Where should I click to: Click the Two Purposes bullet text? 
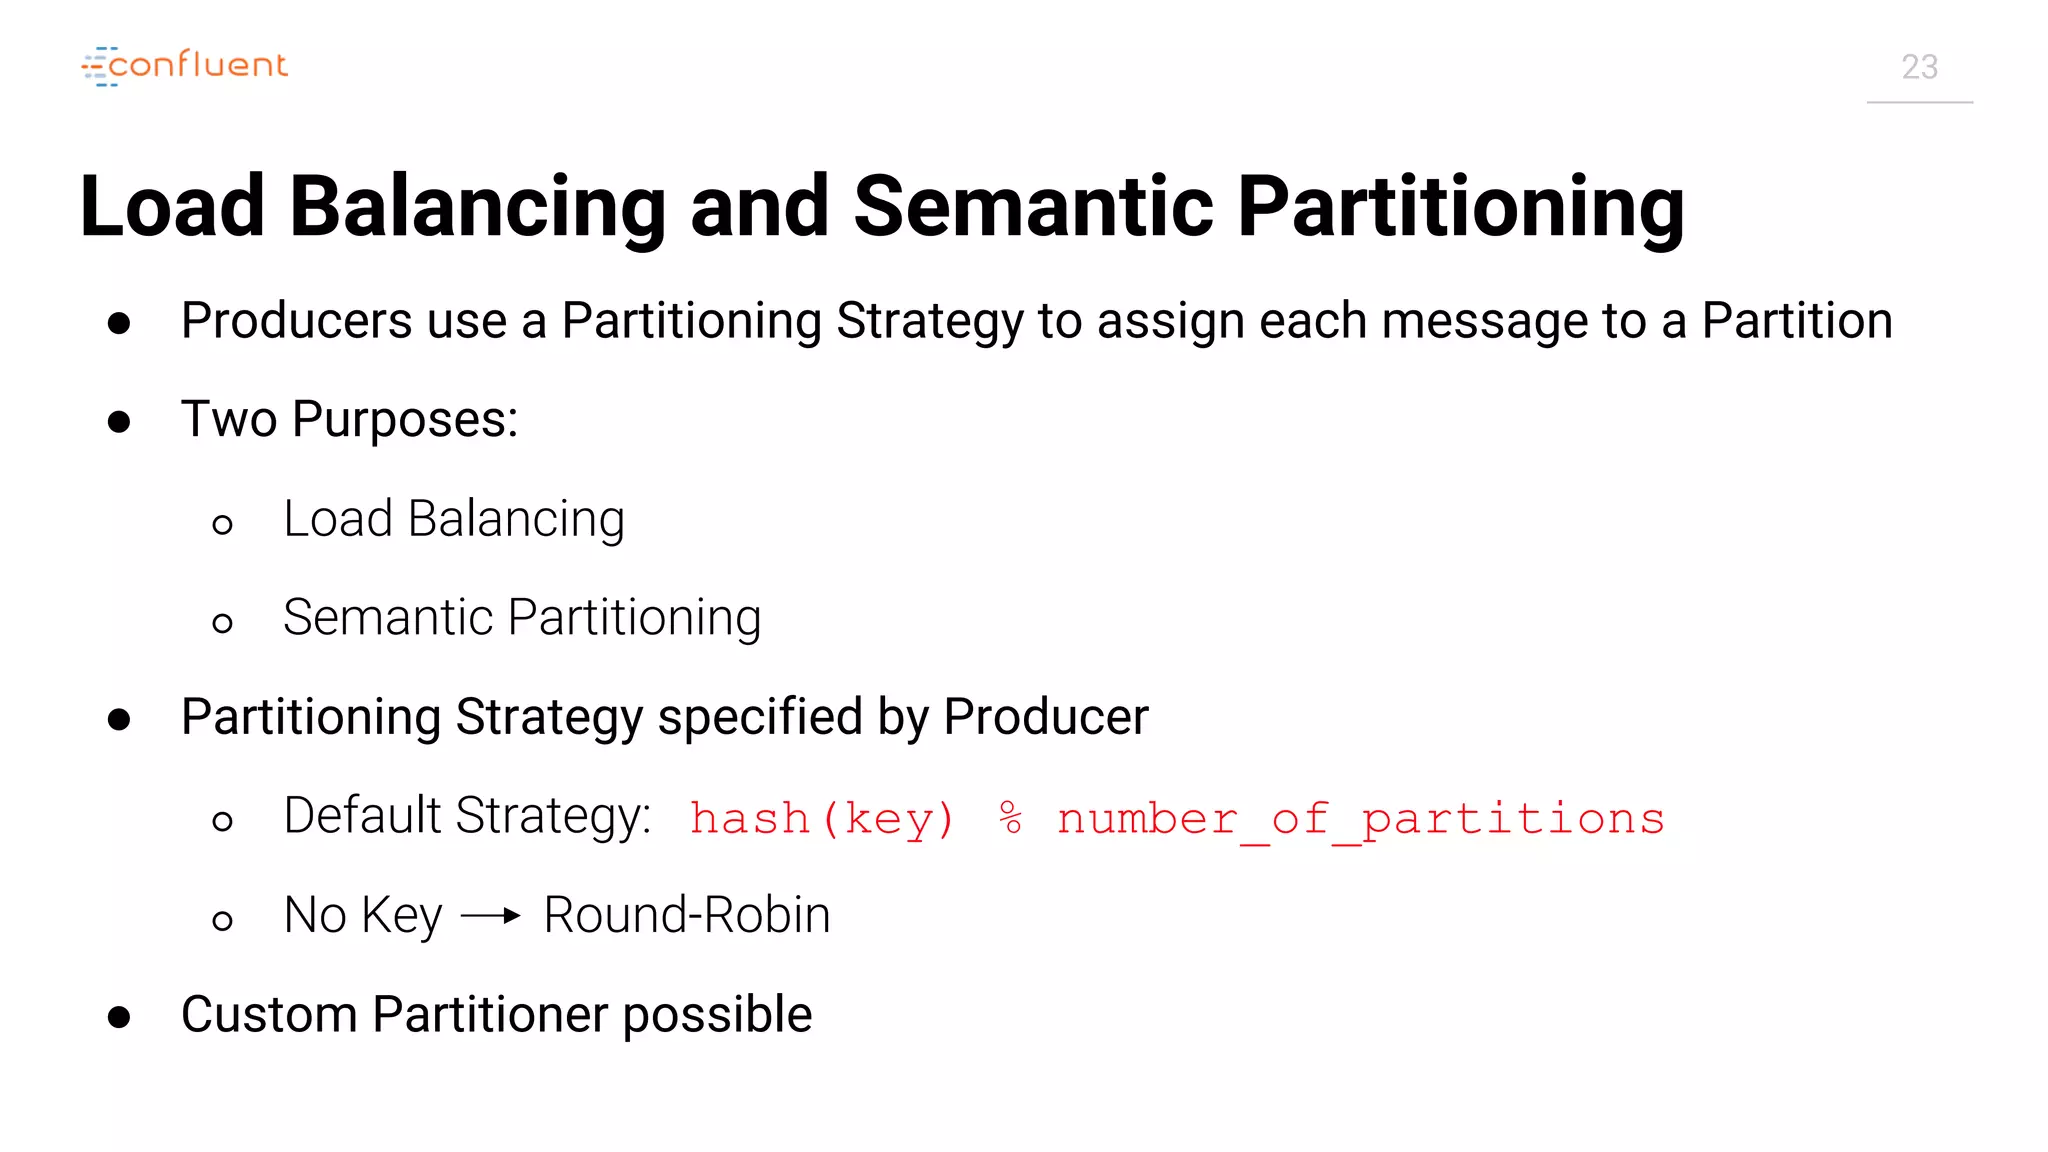tap(350, 419)
